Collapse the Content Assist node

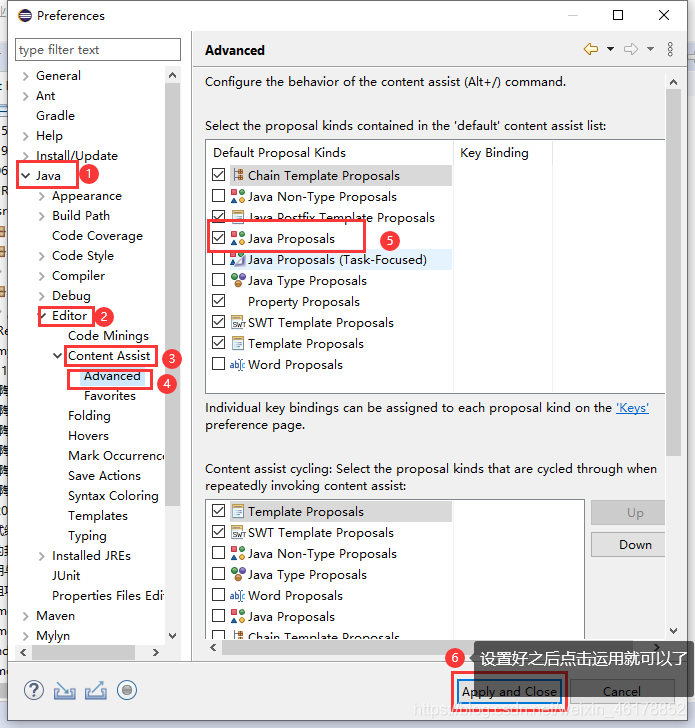click(58, 356)
